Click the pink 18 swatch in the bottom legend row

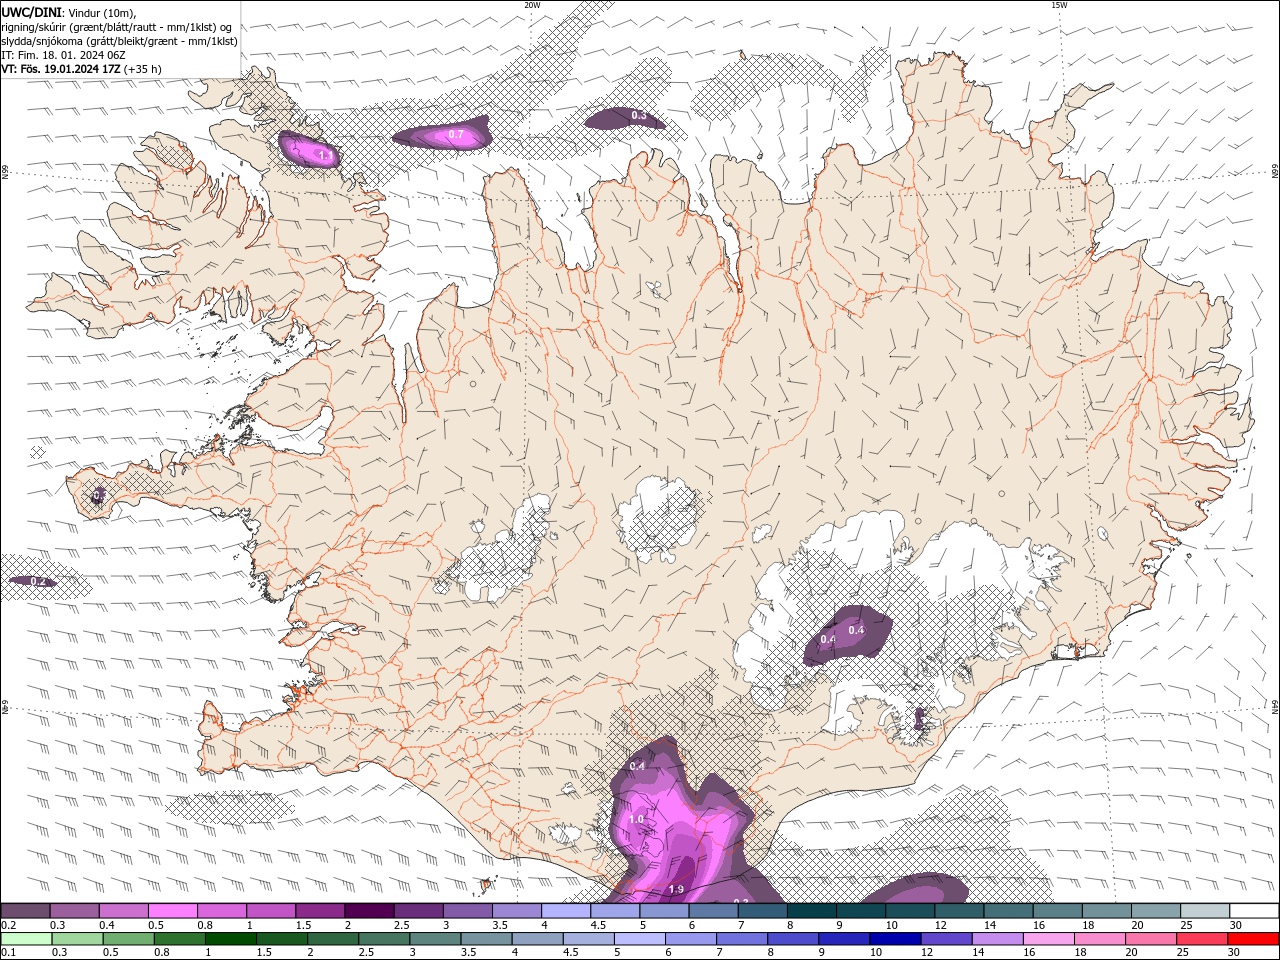pos(1101,939)
